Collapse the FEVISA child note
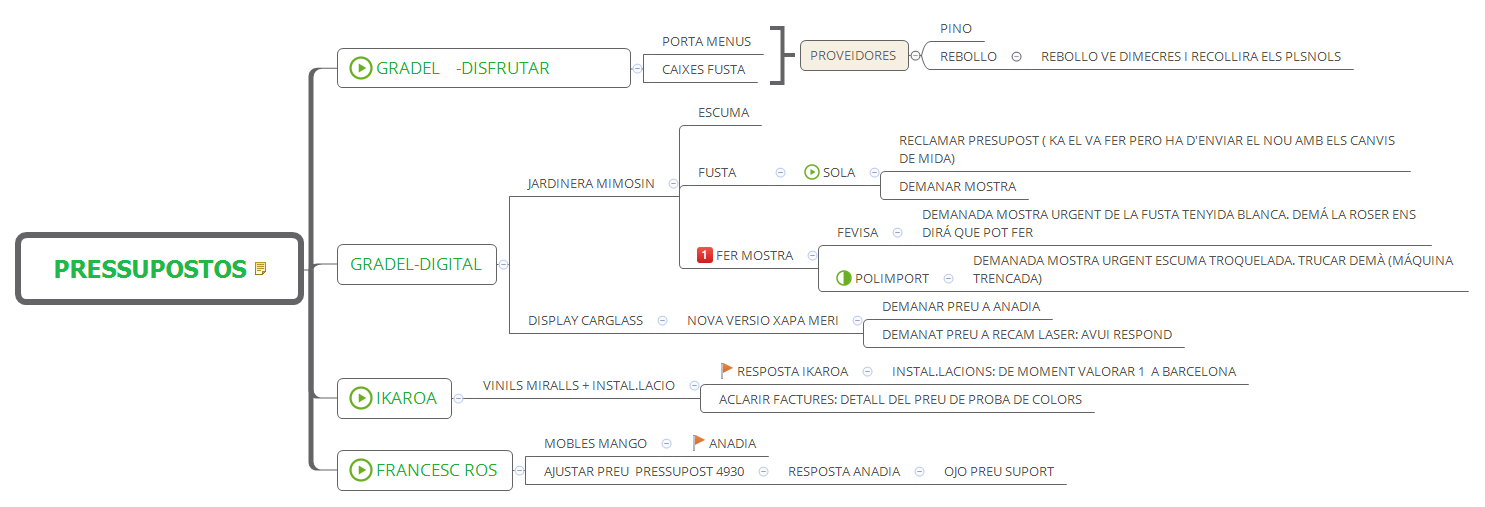The image size is (1485, 507). (897, 232)
